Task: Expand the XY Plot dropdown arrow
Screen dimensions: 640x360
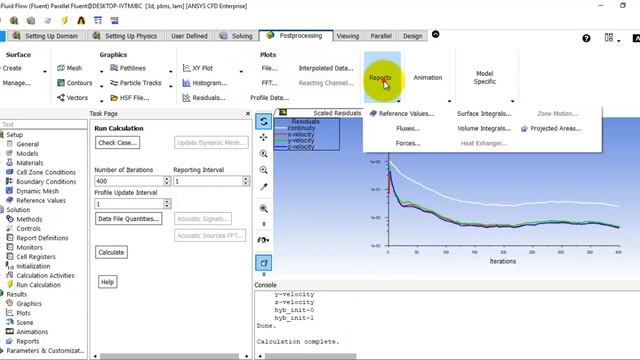Action: point(241,71)
